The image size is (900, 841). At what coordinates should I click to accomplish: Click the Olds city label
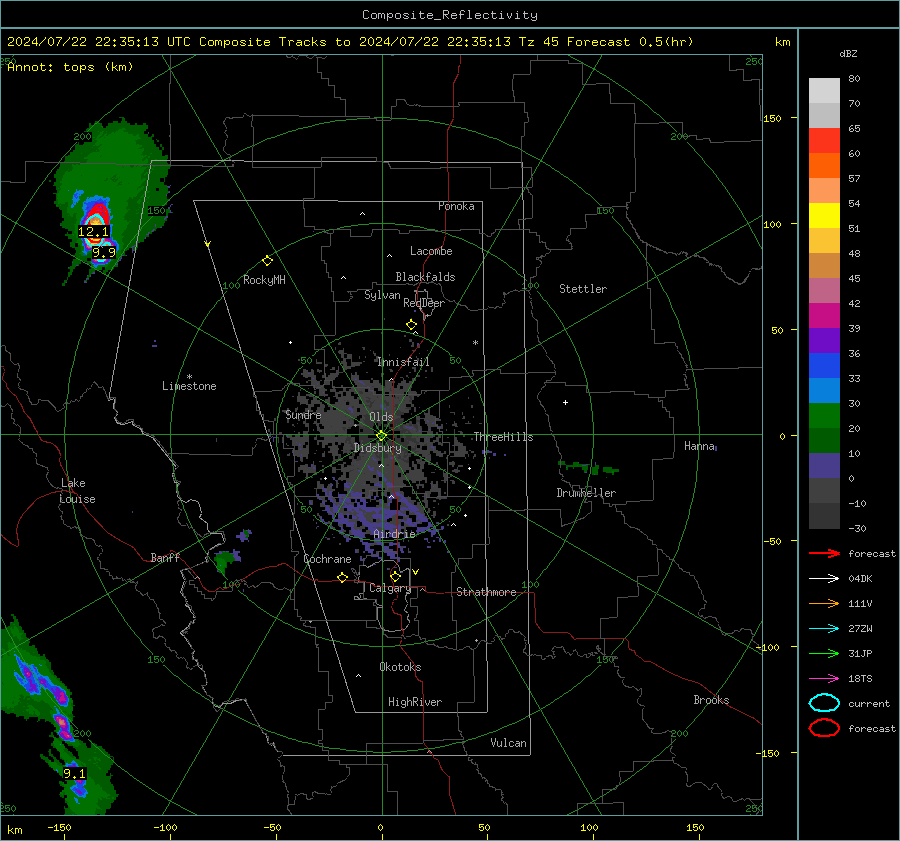[x=381, y=417]
